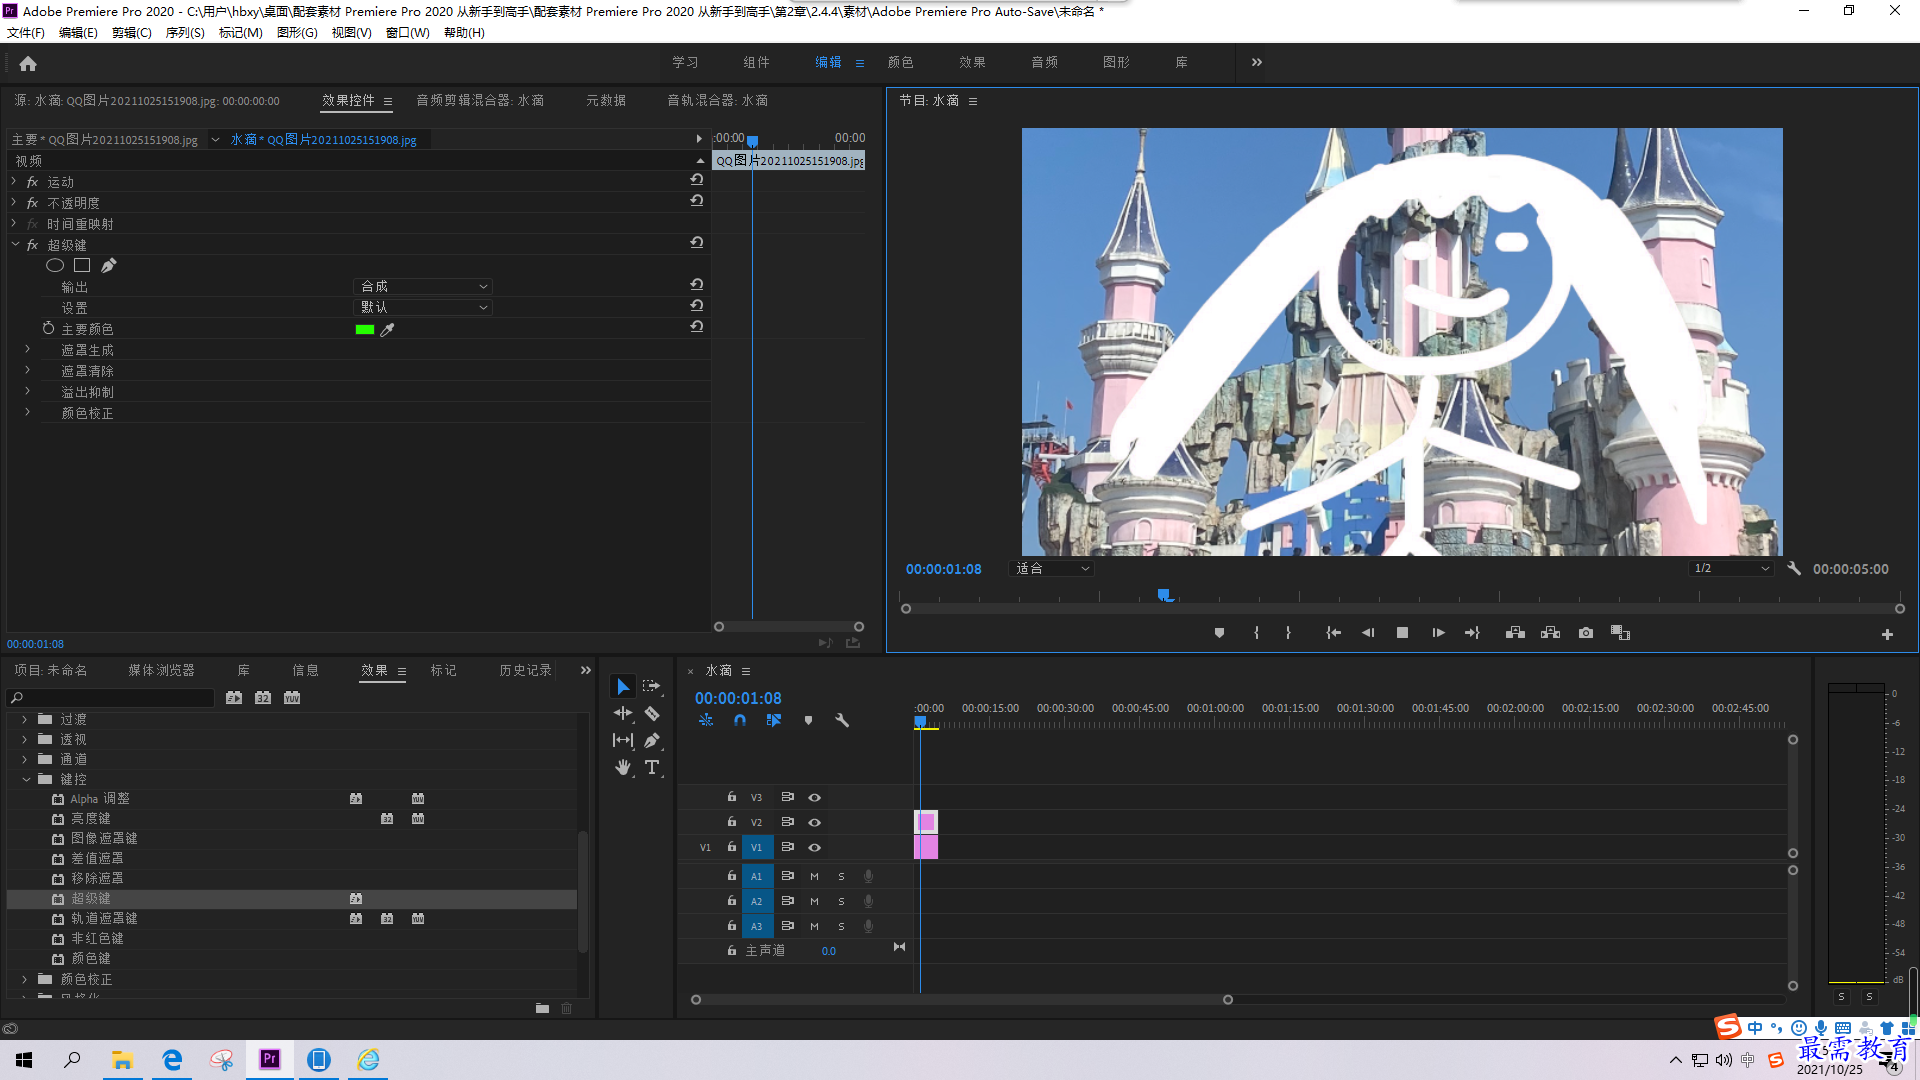Toggle track lock on V3

(x=732, y=797)
